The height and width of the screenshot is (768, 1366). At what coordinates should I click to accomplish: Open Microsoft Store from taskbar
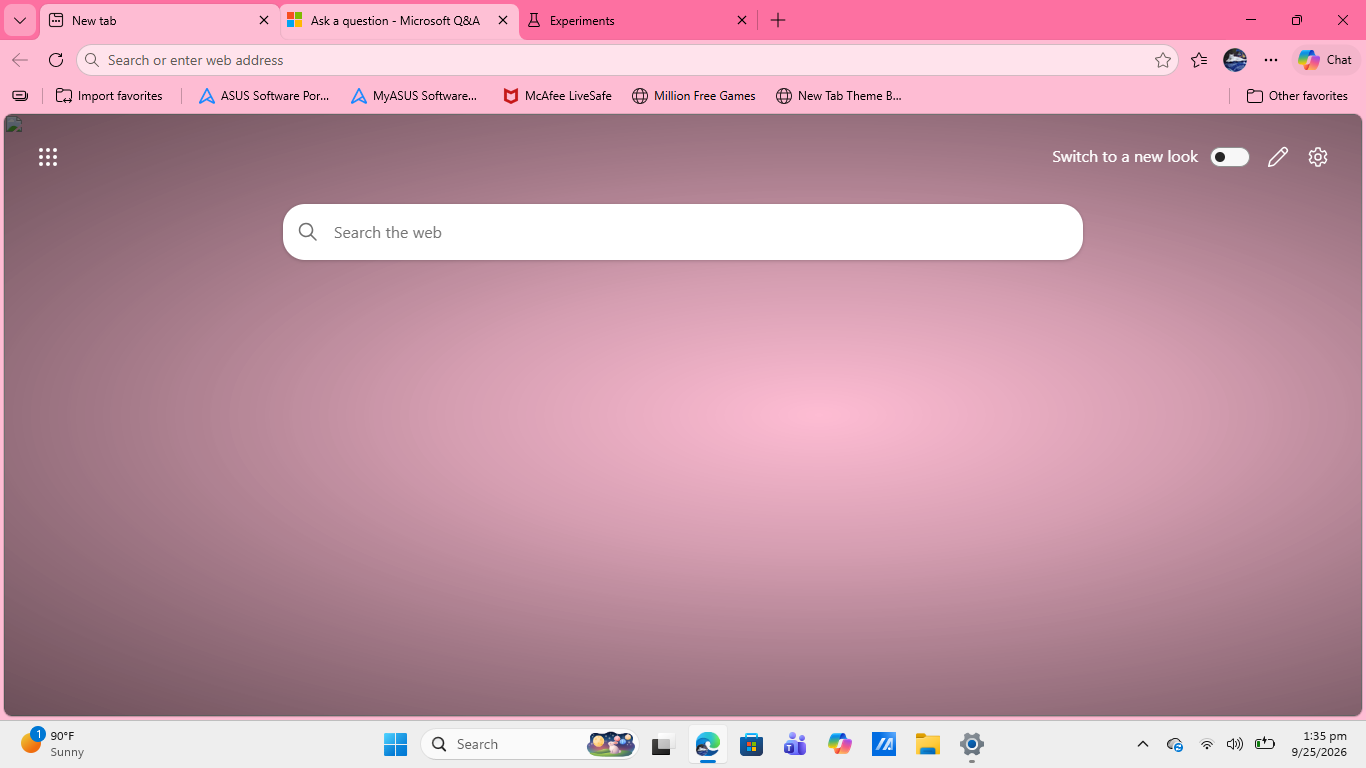coord(752,744)
